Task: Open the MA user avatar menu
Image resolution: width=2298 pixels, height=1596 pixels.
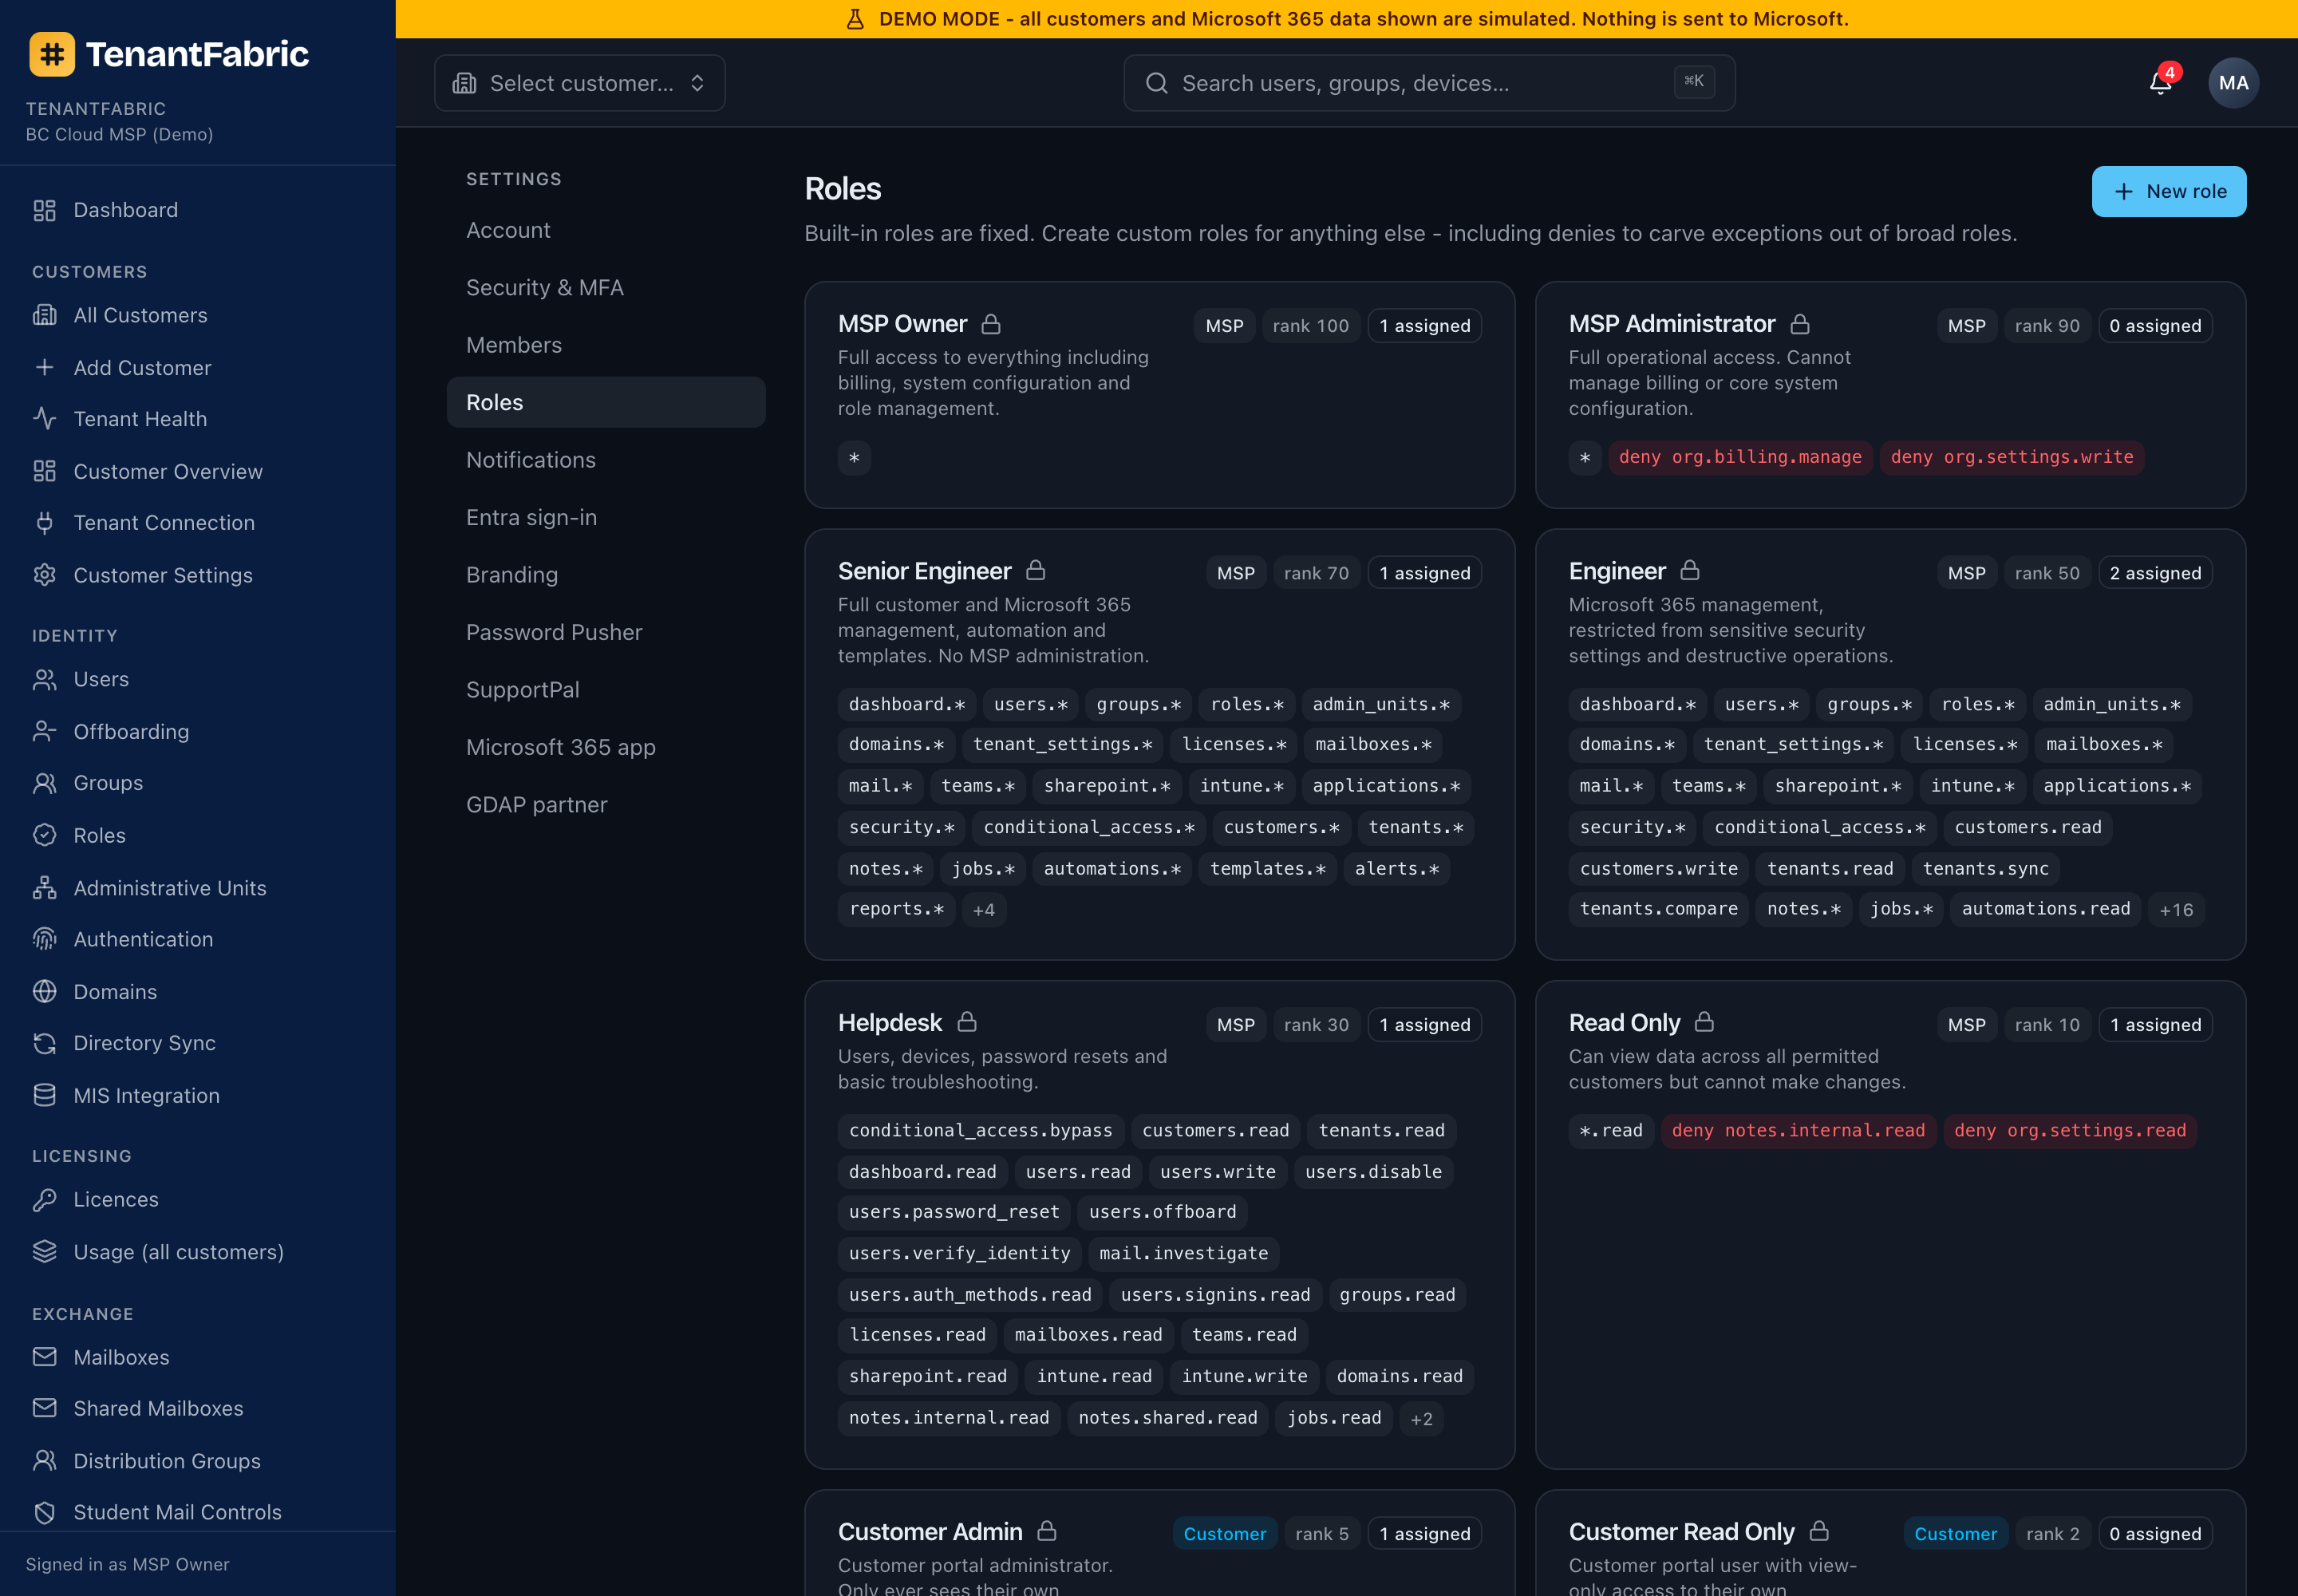Action: pos(2233,83)
